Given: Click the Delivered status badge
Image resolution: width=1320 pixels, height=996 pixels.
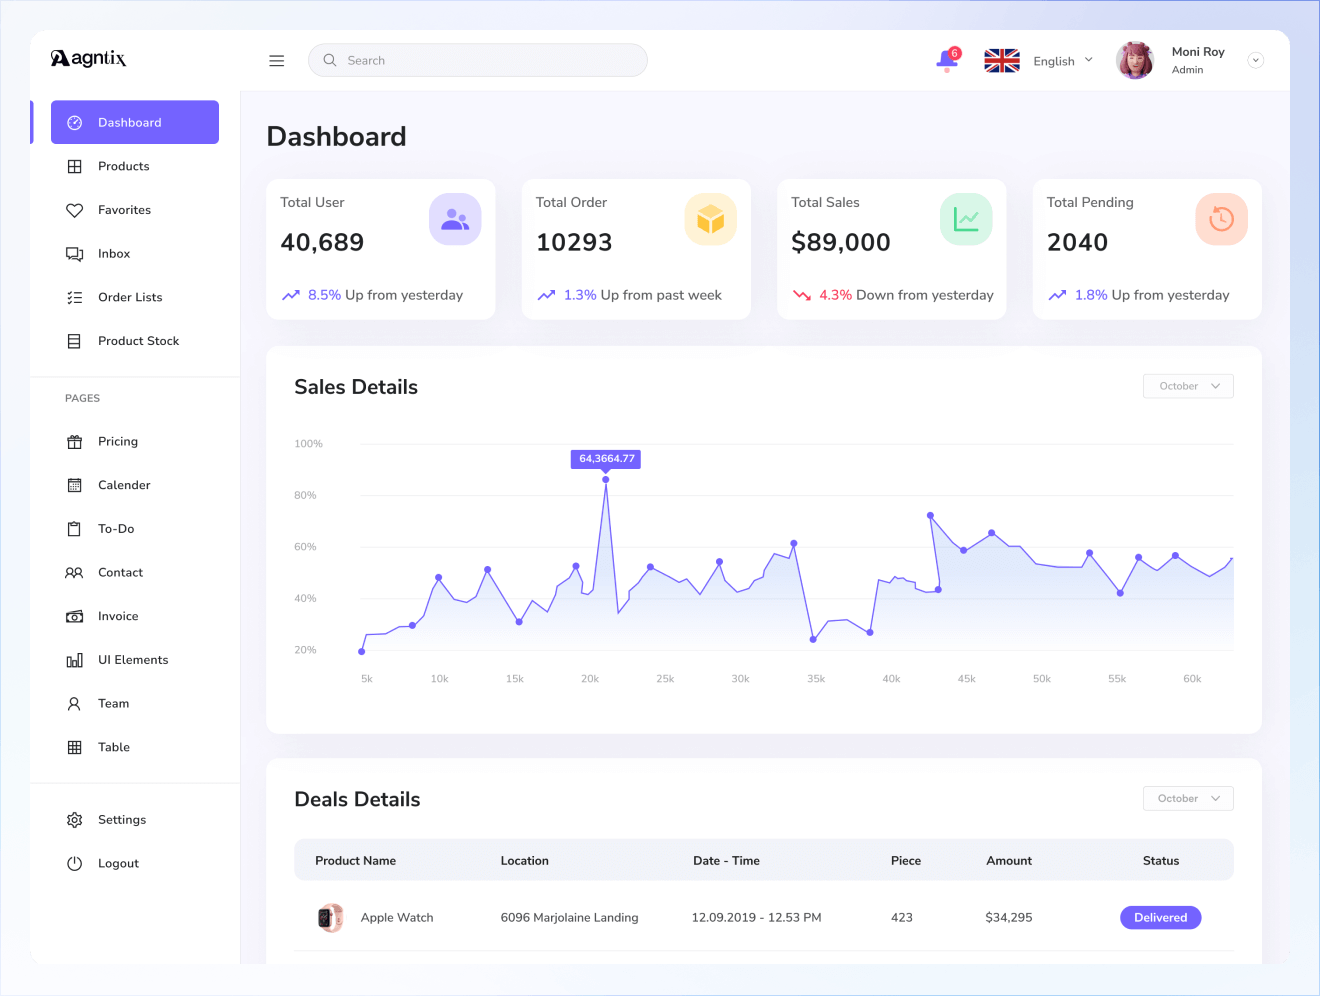Looking at the screenshot, I should [x=1160, y=917].
